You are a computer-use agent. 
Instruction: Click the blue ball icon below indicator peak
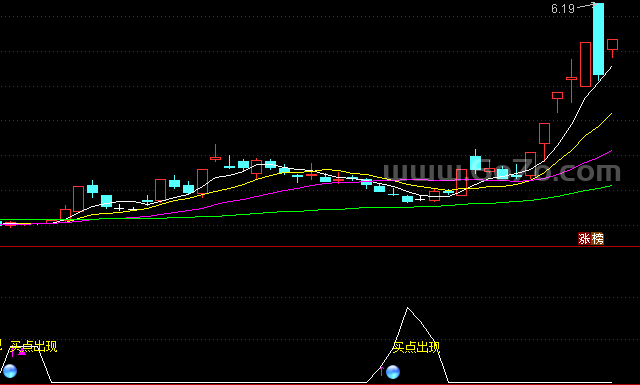click(x=393, y=372)
